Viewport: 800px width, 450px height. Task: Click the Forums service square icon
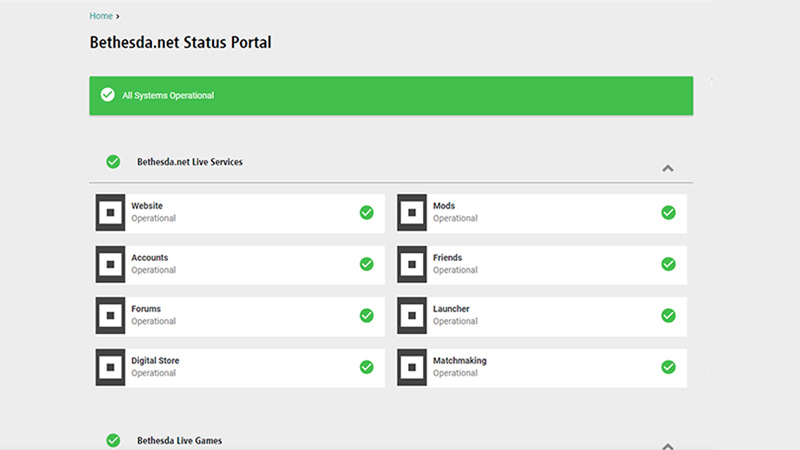point(110,315)
